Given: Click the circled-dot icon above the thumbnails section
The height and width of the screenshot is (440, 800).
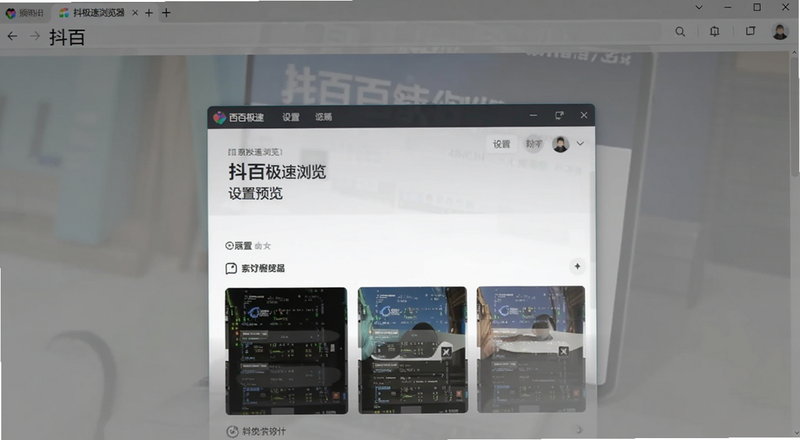Looking at the screenshot, I should pos(230,246).
